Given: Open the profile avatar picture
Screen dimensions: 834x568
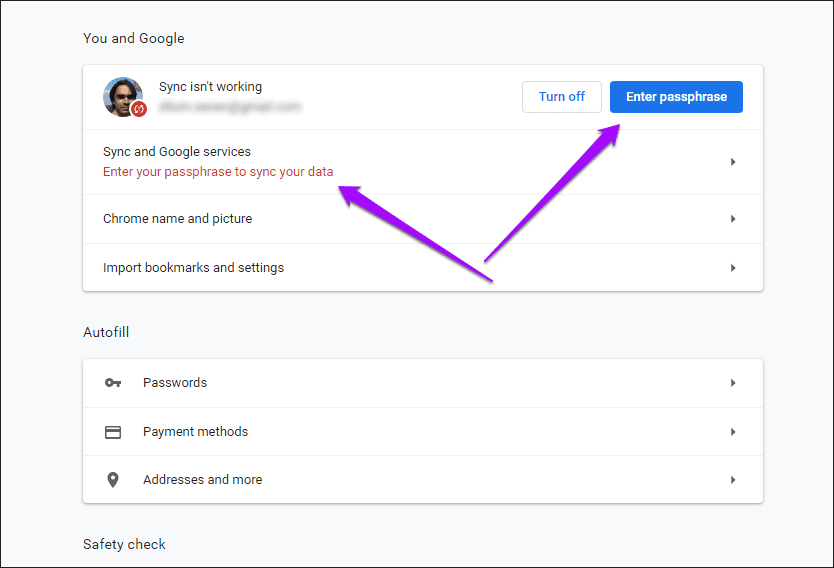Looking at the screenshot, I should 123,97.
